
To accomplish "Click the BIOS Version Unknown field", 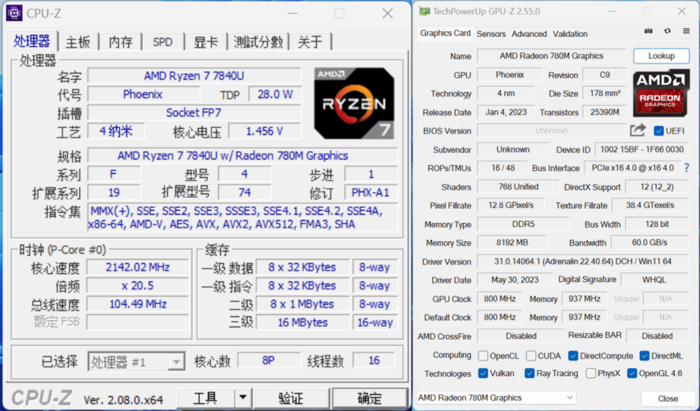I will [551, 131].
